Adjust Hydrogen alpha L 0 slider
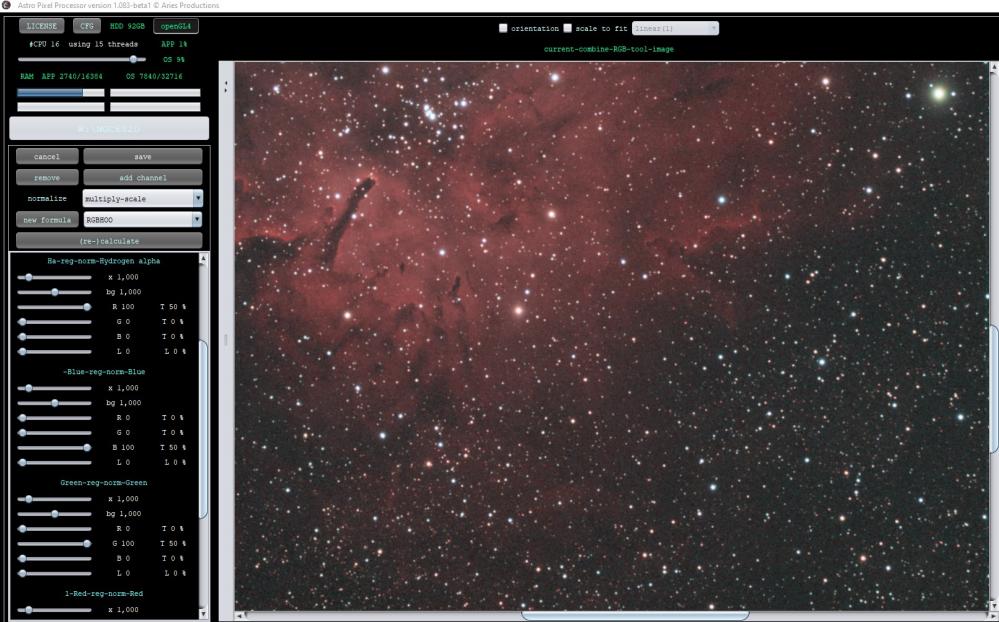 [x=55, y=351]
